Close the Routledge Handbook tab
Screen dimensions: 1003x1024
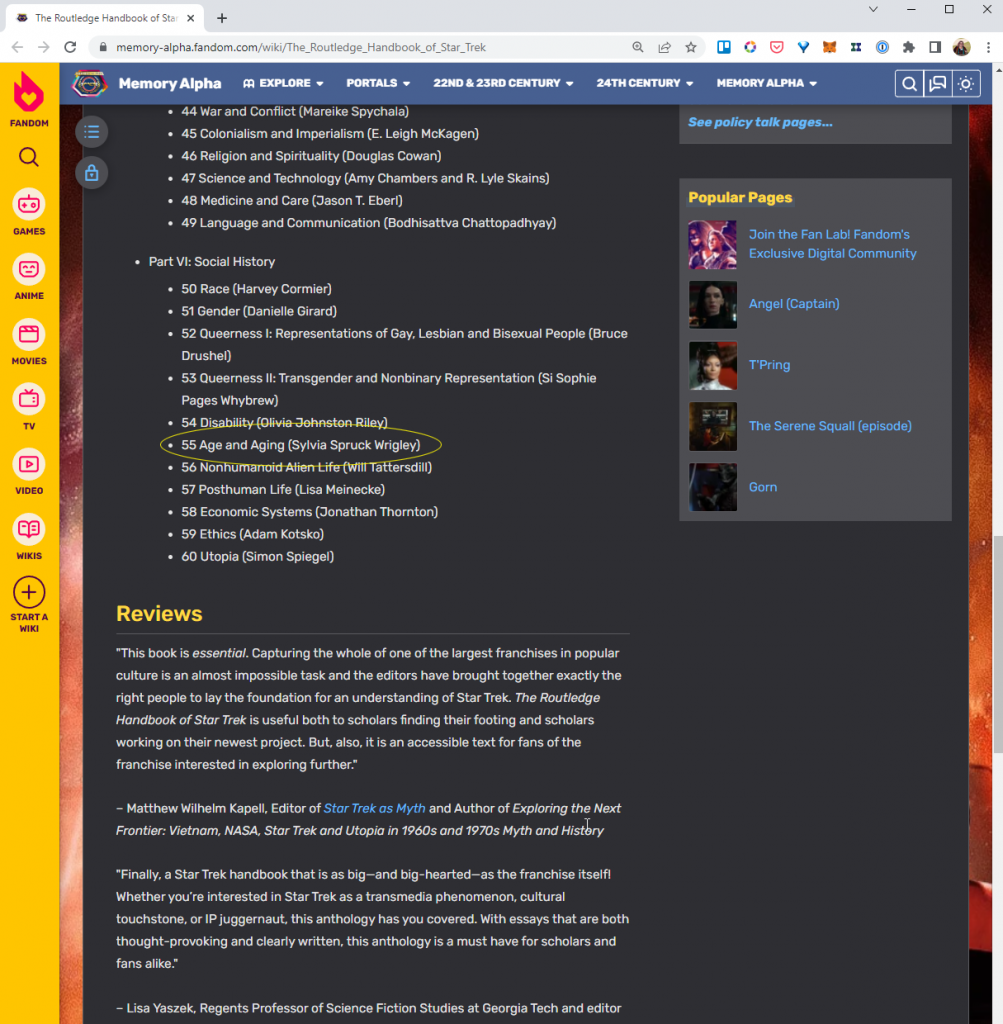coord(191,18)
